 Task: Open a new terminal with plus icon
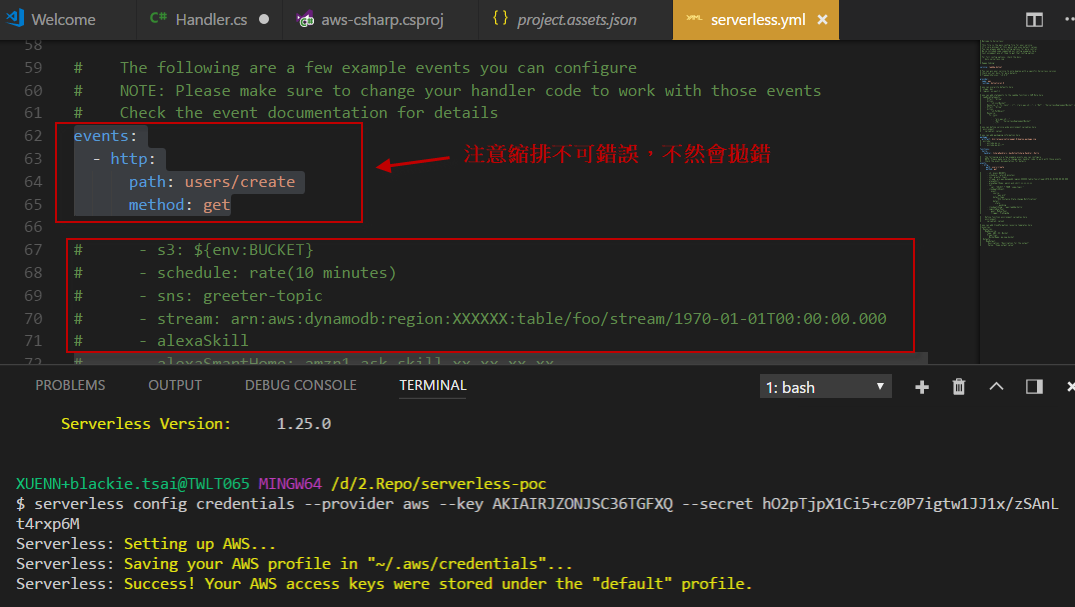coord(922,387)
